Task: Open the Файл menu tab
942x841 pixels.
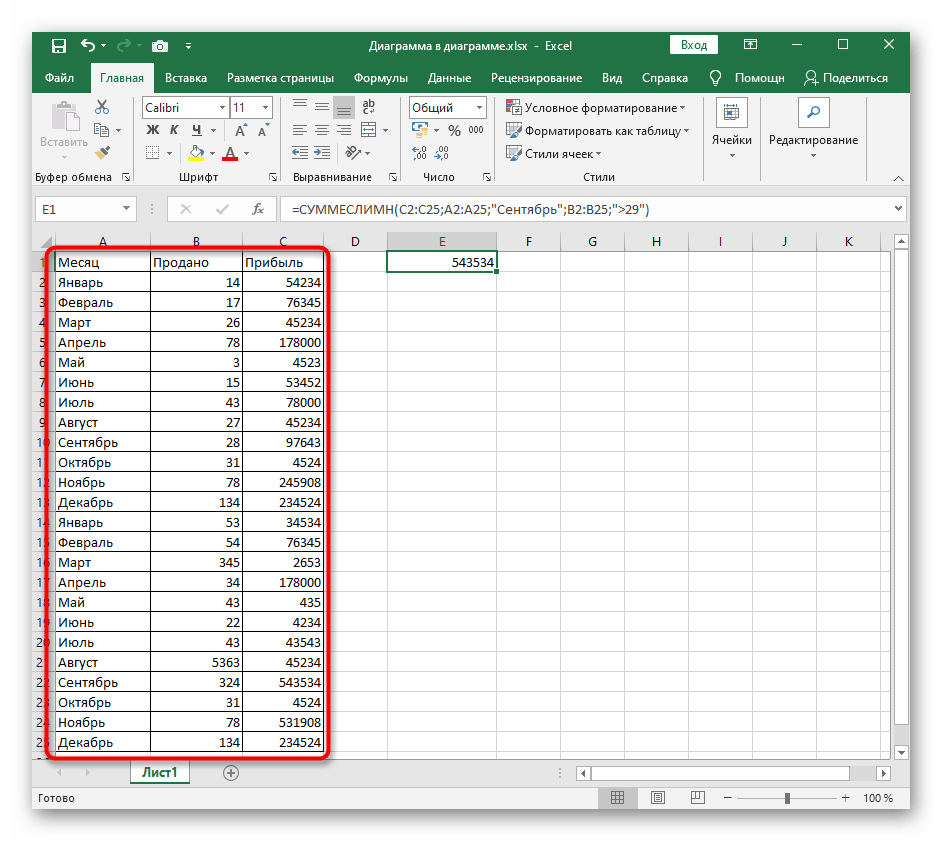Action: coord(59,78)
